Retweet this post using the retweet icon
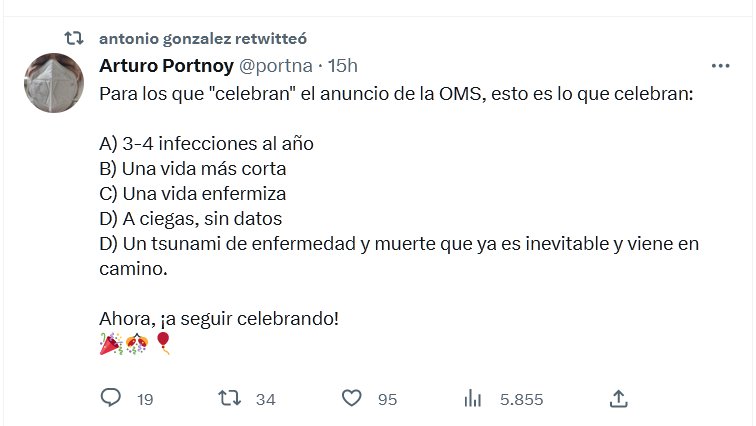This screenshot has height=426, width=756. (x=229, y=398)
